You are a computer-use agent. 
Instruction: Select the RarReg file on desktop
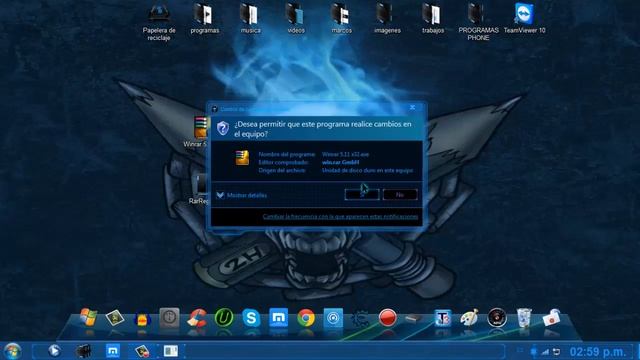click(200, 189)
